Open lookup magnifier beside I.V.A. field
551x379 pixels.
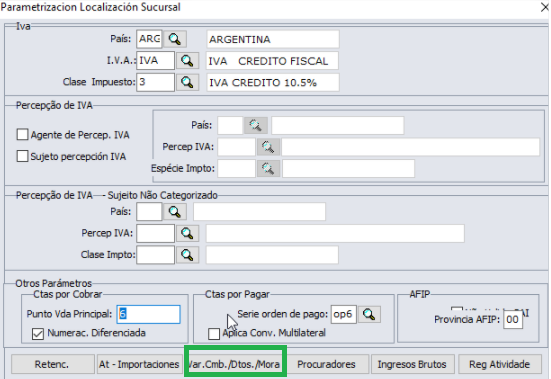[187, 61]
